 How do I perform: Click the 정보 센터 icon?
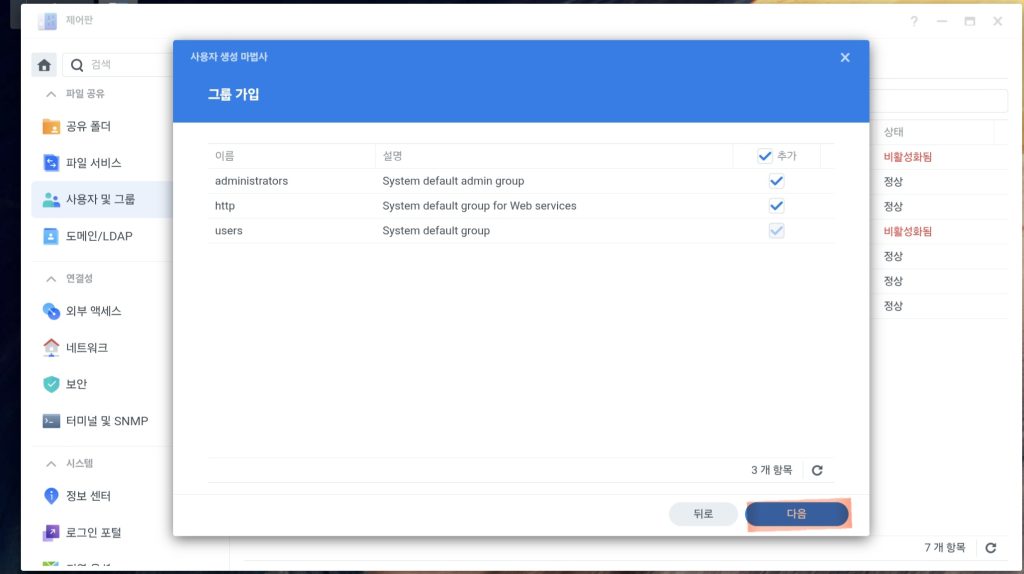pyautogui.click(x=51, y=496)
